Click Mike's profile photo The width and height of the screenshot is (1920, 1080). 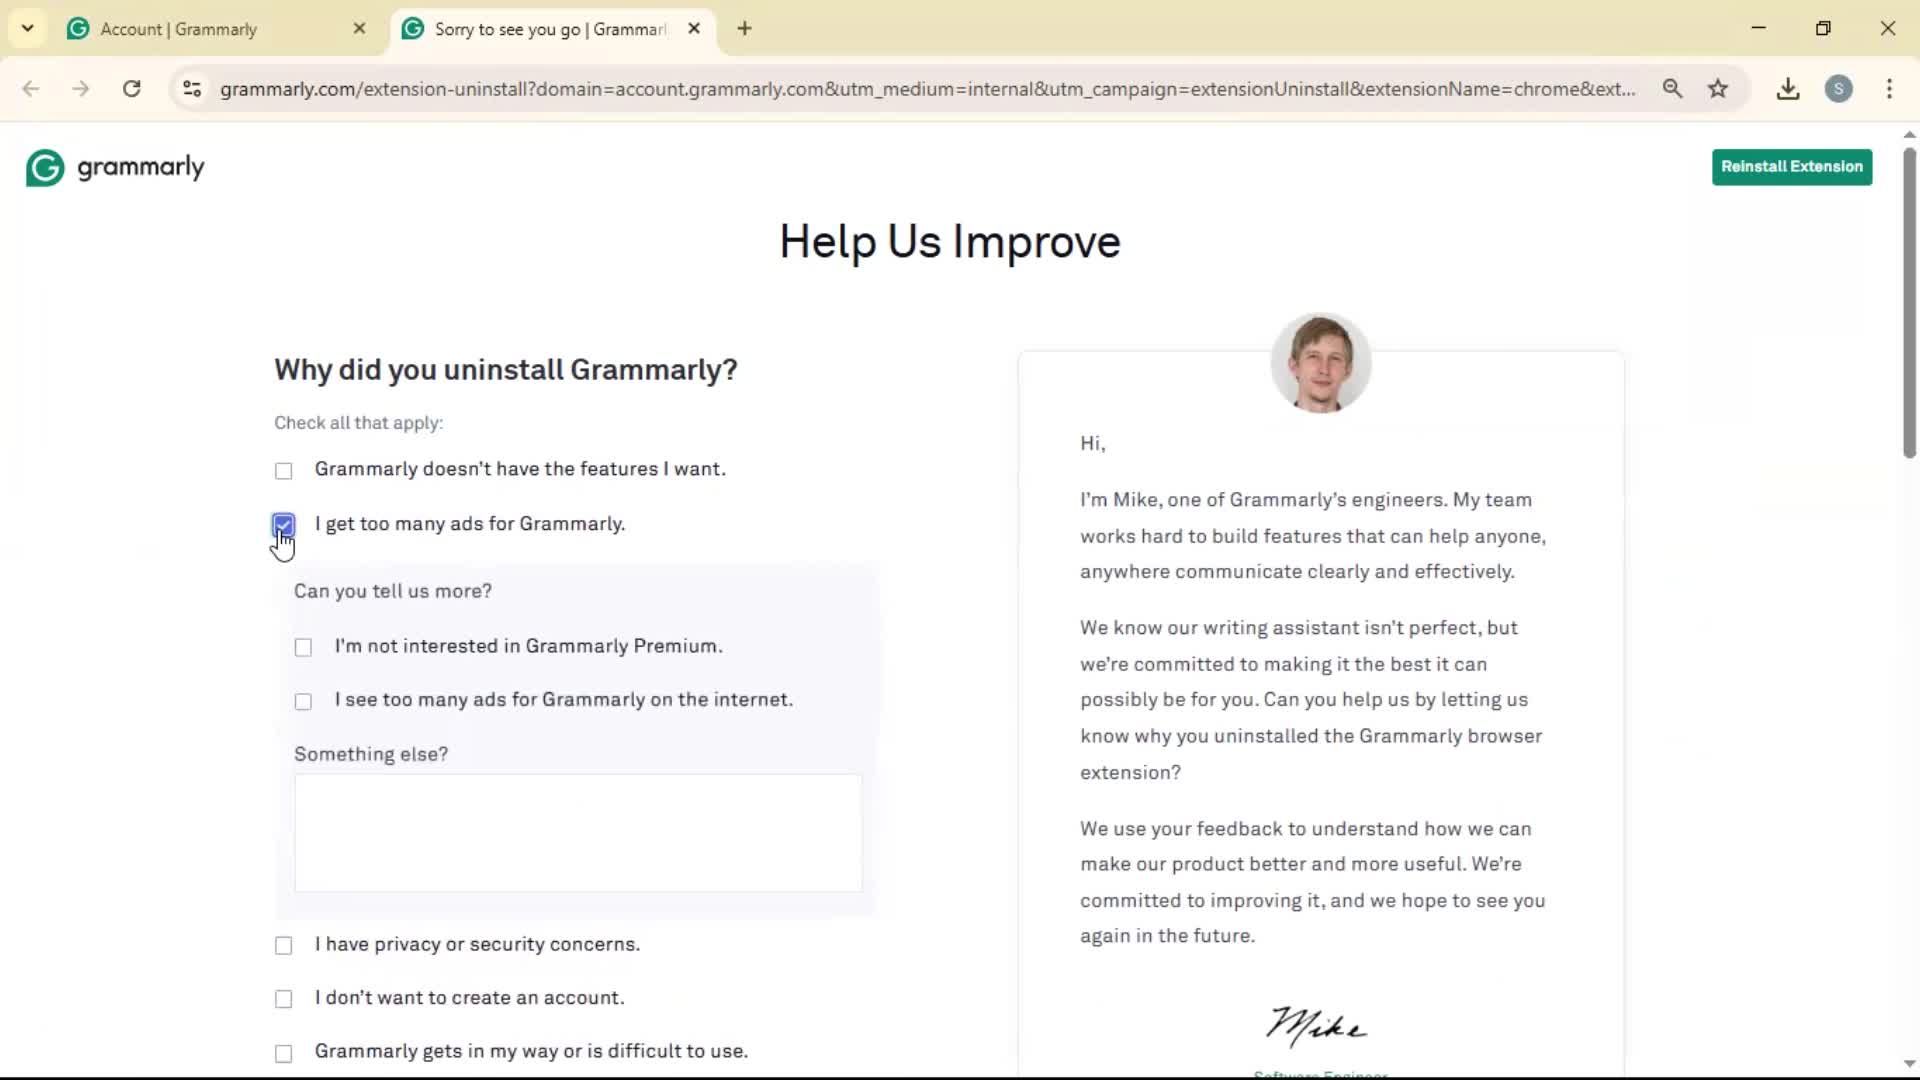coord(1320,363)
